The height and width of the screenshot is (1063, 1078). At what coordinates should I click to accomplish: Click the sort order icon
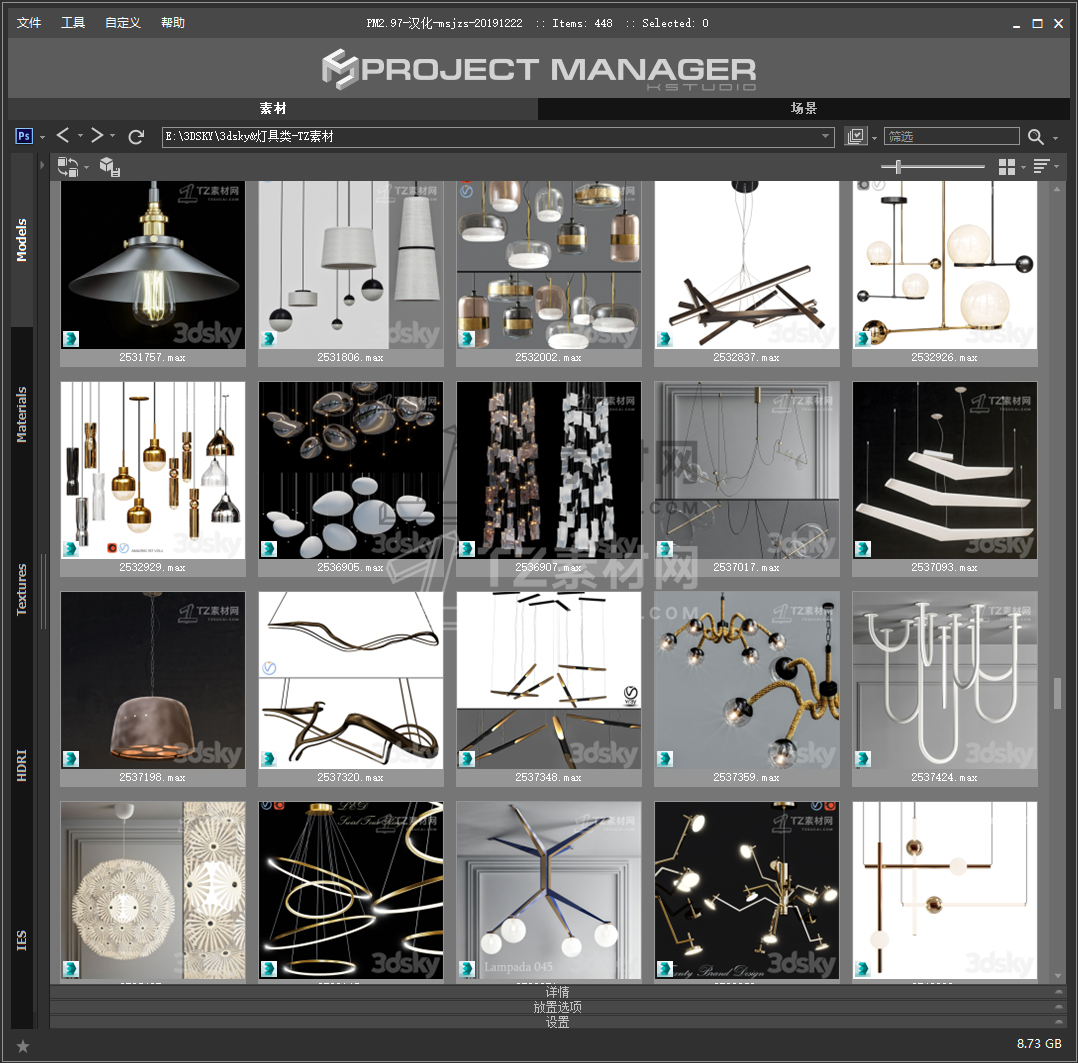click(1041, 166)
